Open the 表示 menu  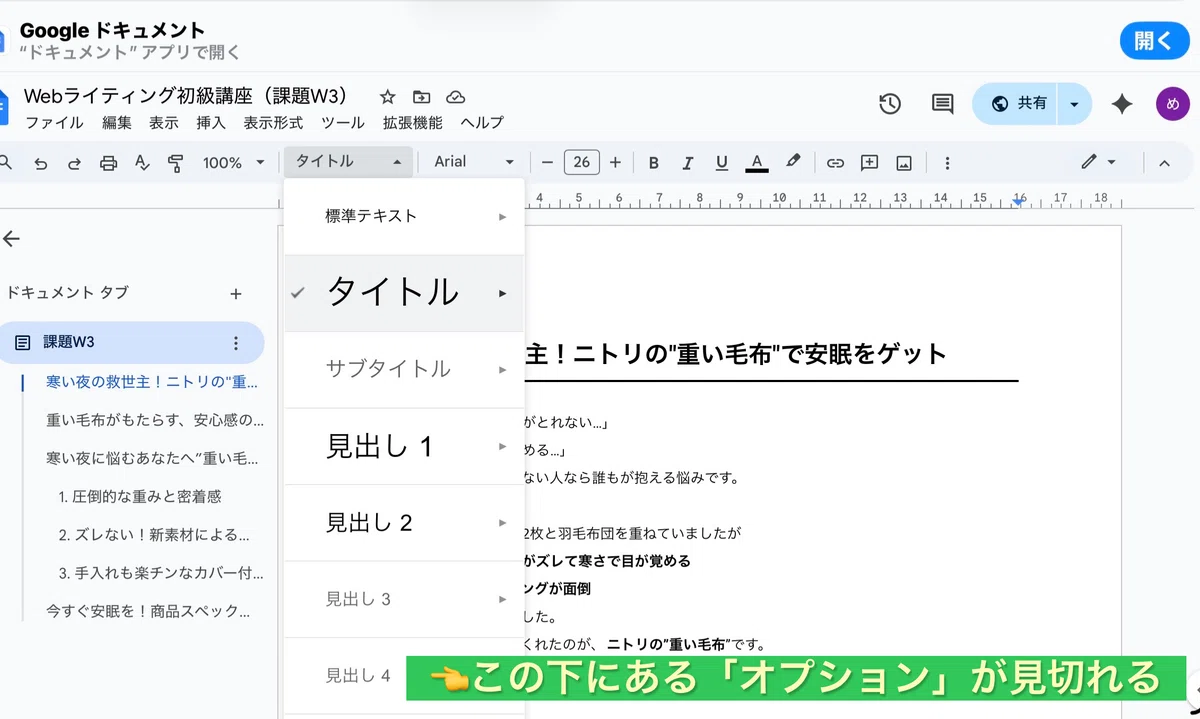(x=163, y=123)
